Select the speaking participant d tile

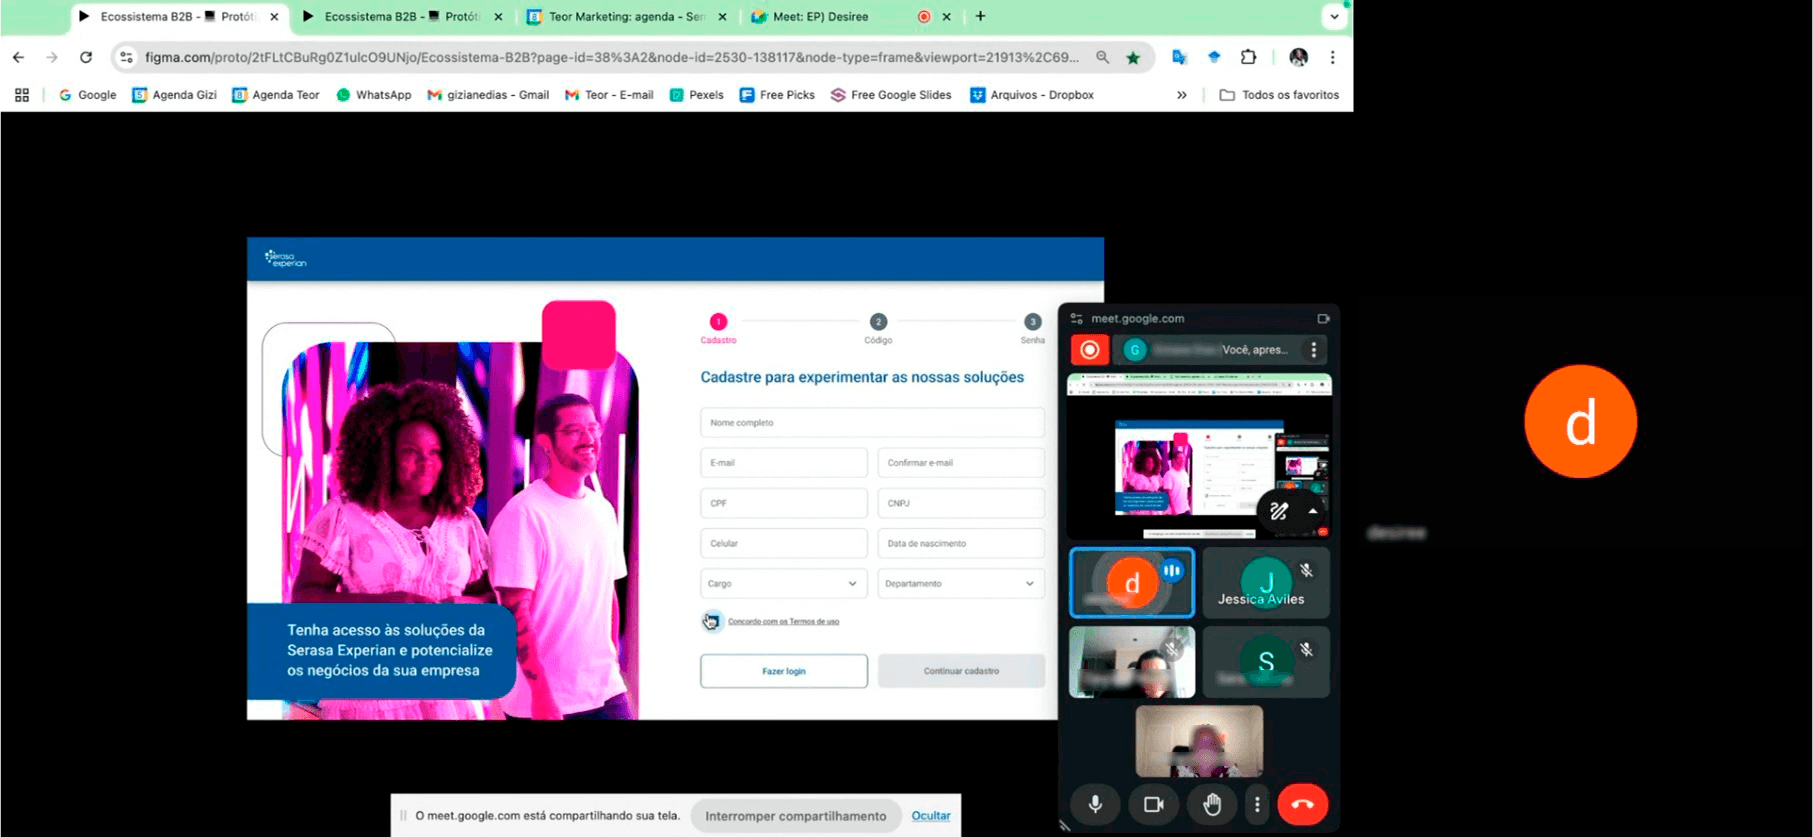(x=1132, y=583)
